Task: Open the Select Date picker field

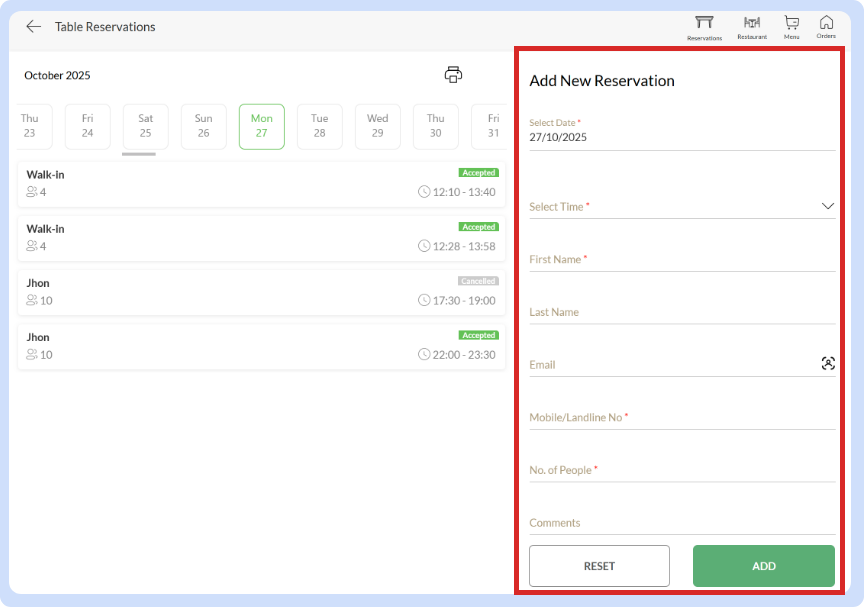Action: pyautogui.click(x=681, y=137)
